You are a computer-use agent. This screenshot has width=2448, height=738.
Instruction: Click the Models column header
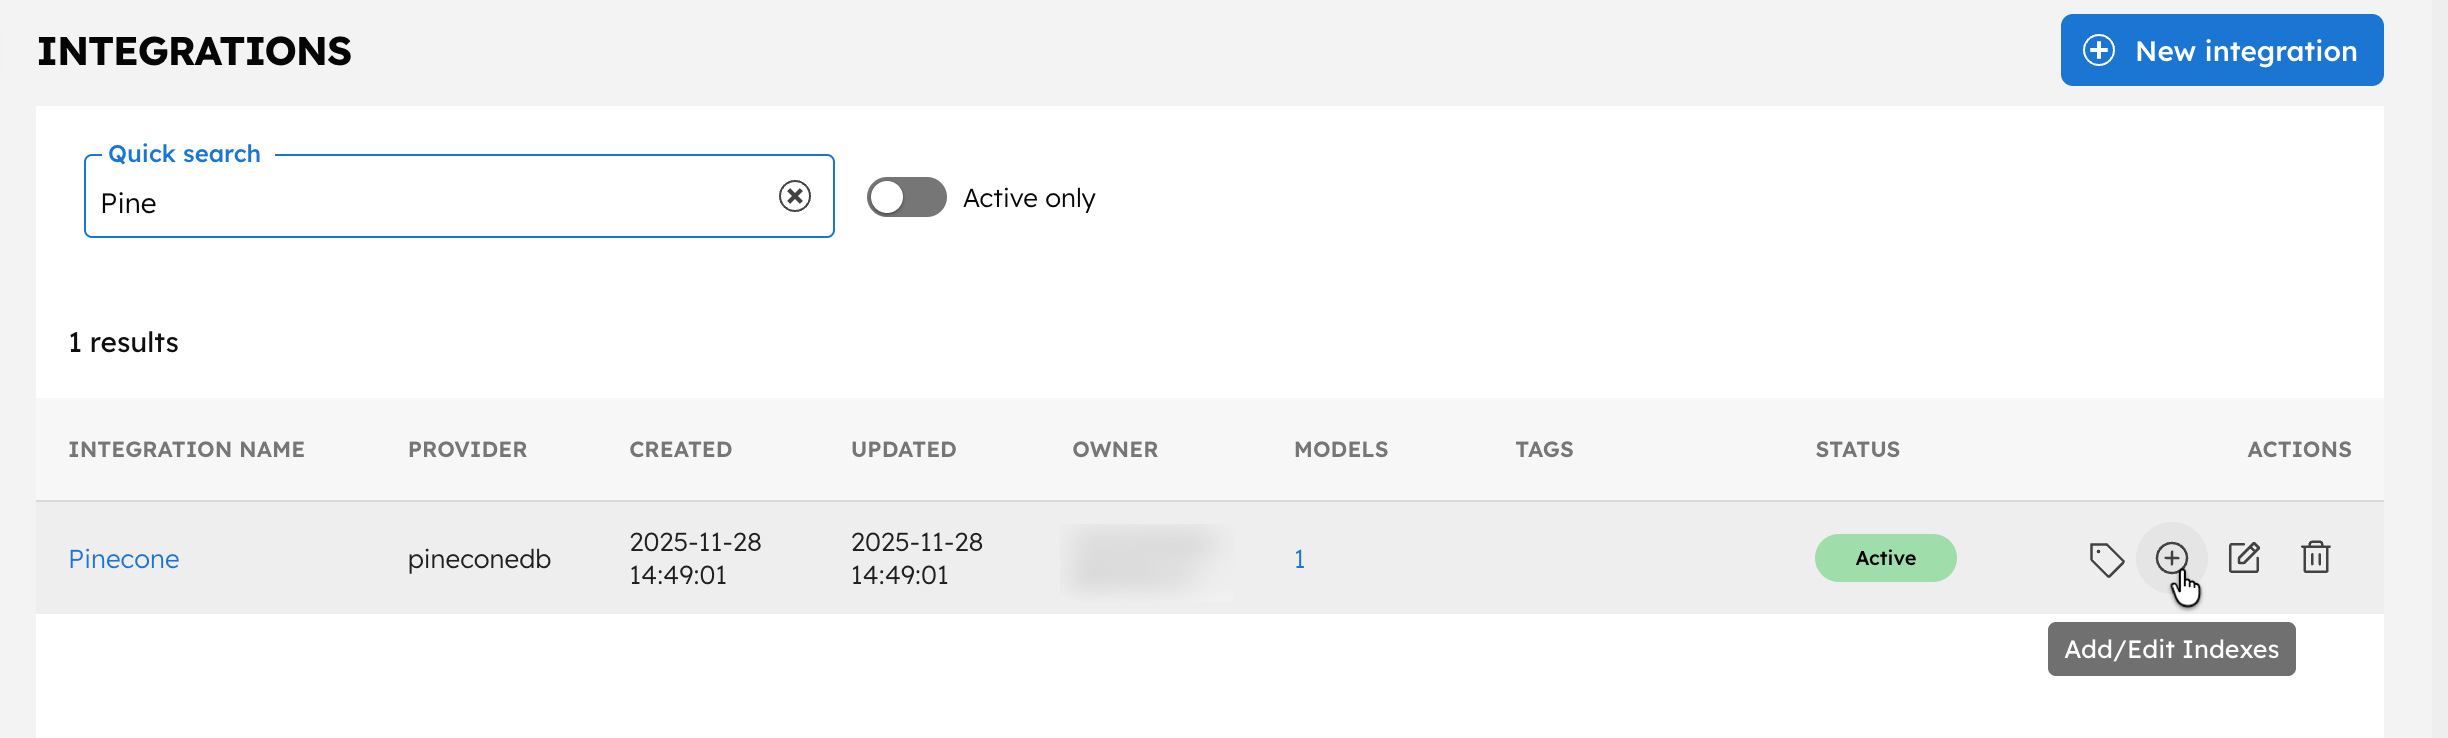coord(1340,449)
